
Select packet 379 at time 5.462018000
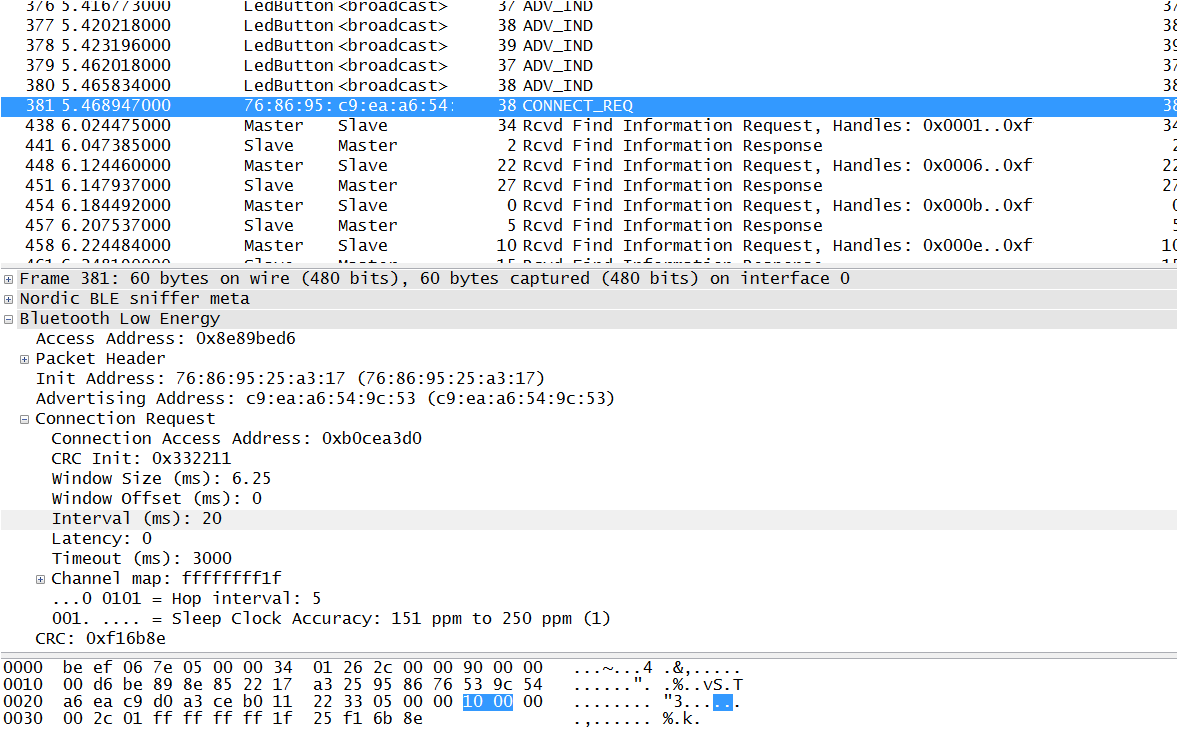pos(589,65)
